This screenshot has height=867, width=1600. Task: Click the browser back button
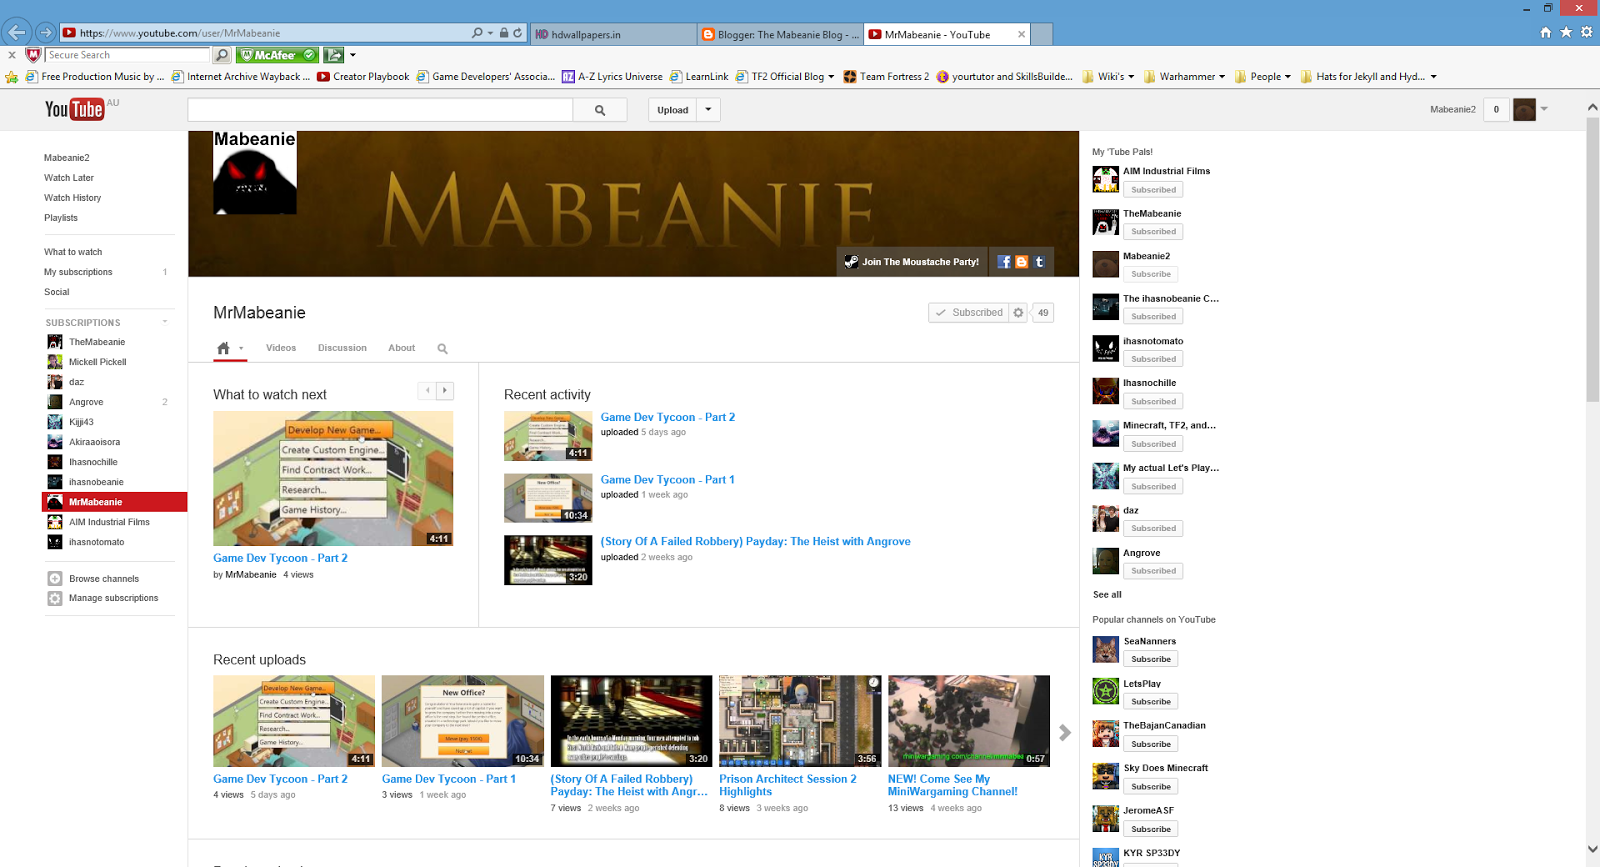17,32
